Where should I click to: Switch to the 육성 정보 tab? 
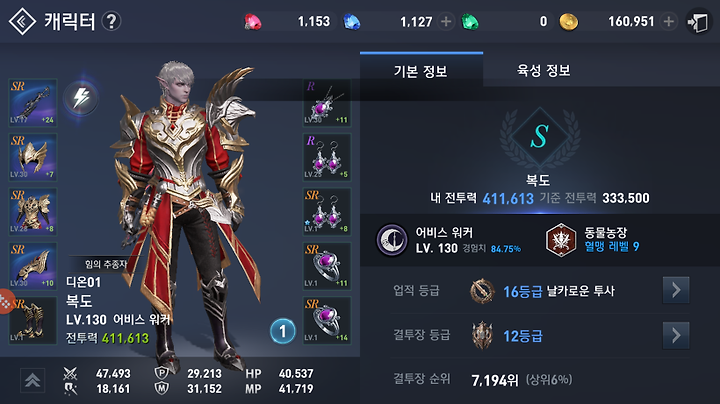543,70
